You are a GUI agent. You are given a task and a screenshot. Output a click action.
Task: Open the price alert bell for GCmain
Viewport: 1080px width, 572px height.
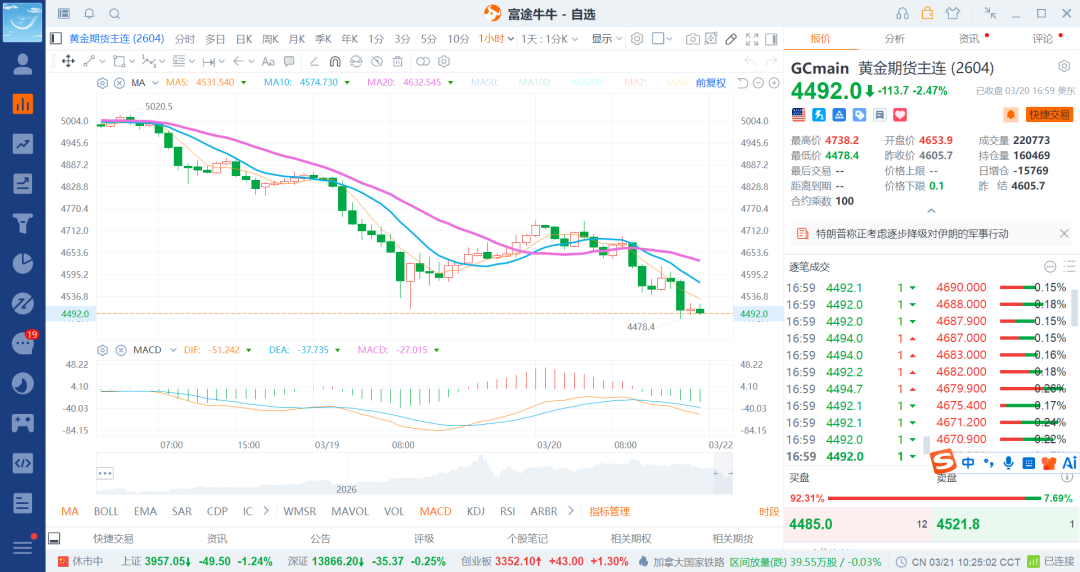tap(1010, 114)
